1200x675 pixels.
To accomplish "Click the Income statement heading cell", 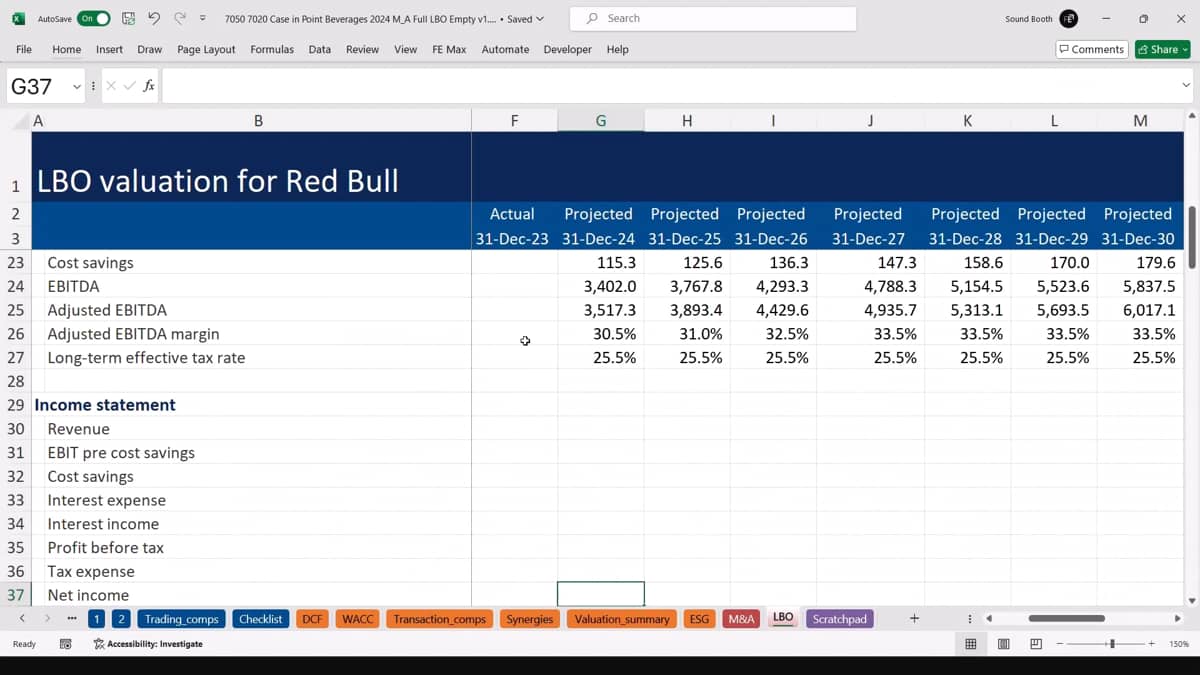I will [105, 405].
